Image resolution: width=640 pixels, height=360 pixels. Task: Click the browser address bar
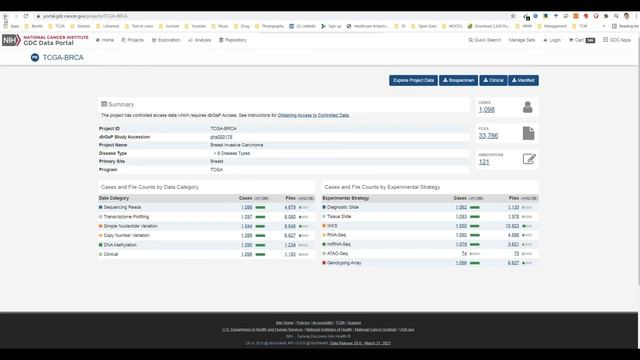[x=269, y=16]
